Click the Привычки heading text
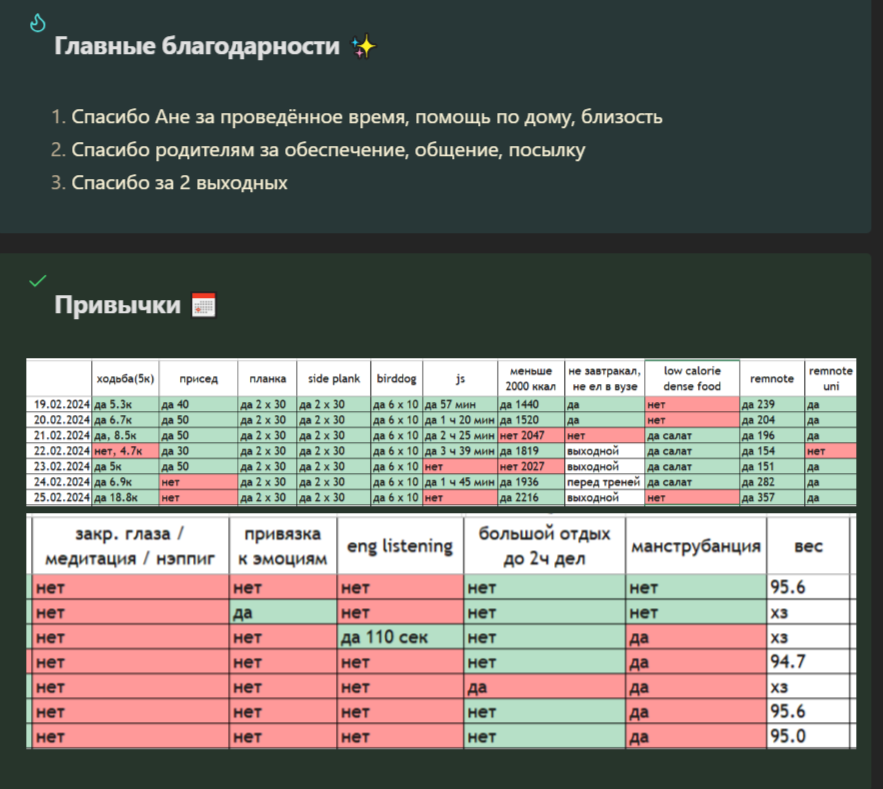Viewport: 883px width, 789px height. coord(118,305)
